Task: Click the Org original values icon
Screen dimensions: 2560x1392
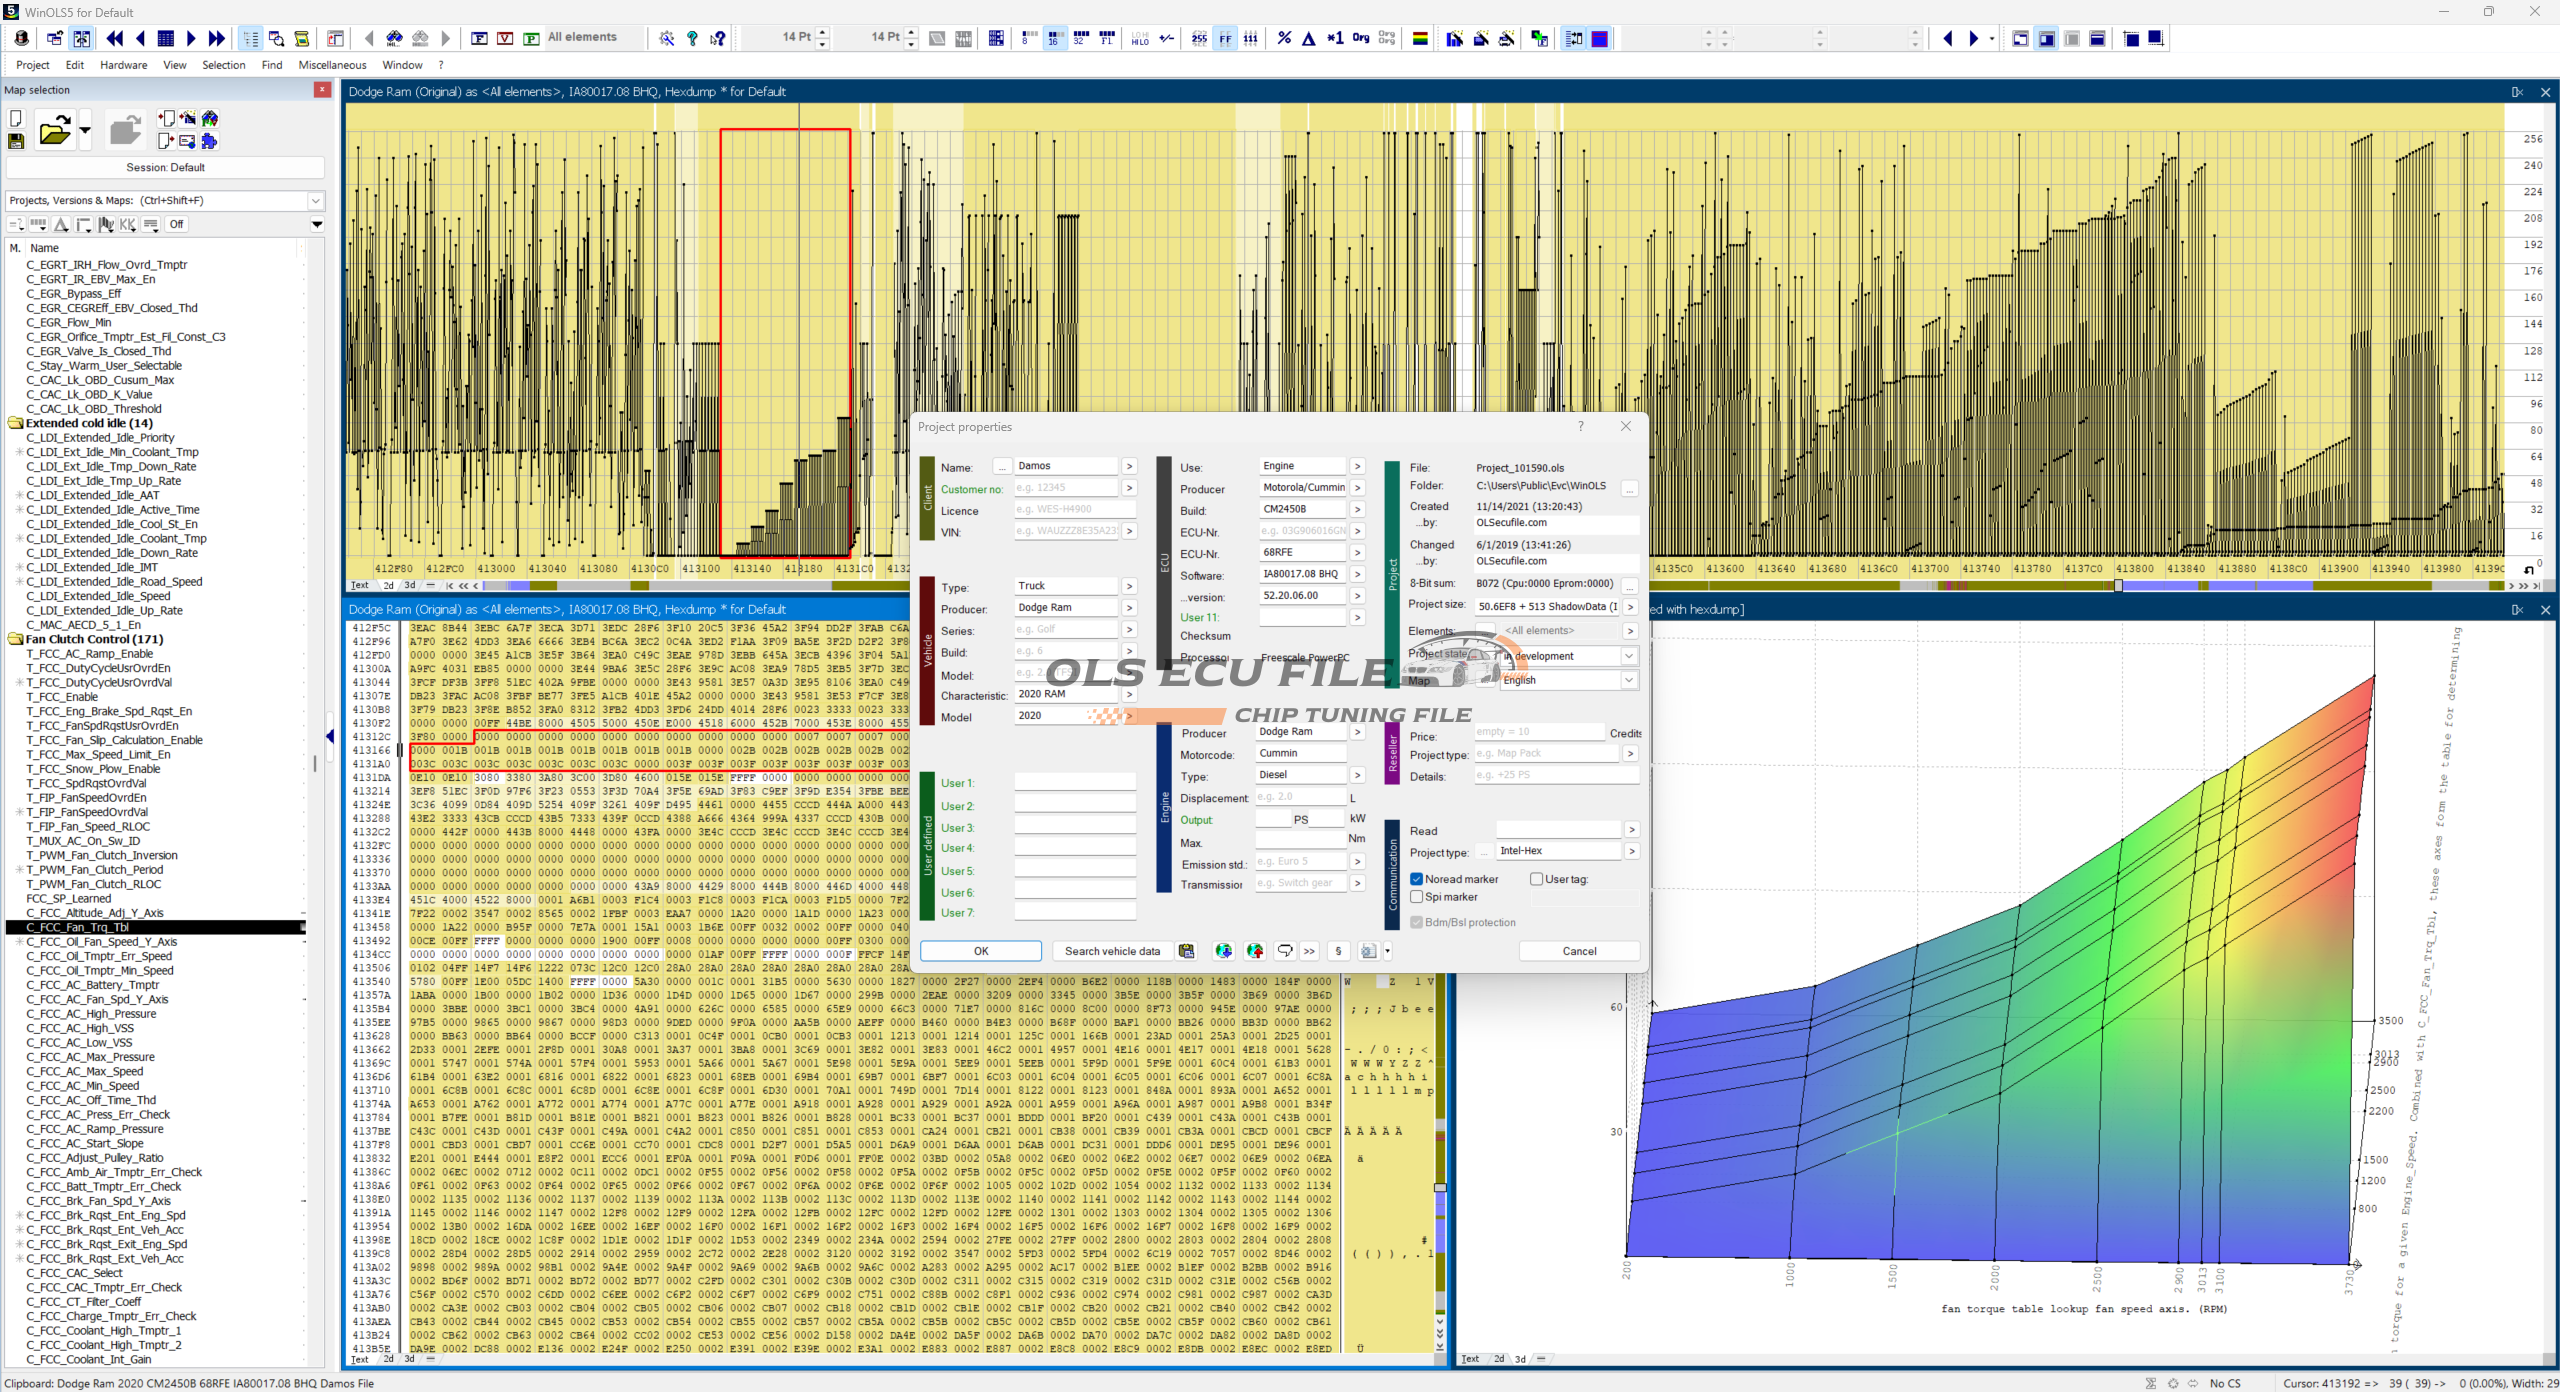Action: 1360,38
